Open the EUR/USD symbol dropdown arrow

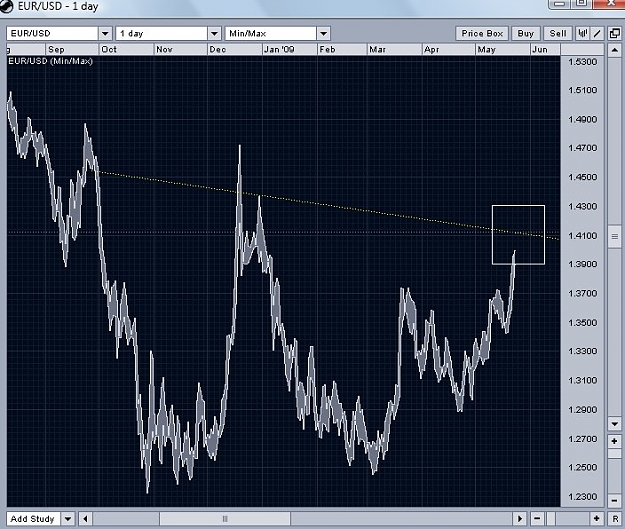105,33
